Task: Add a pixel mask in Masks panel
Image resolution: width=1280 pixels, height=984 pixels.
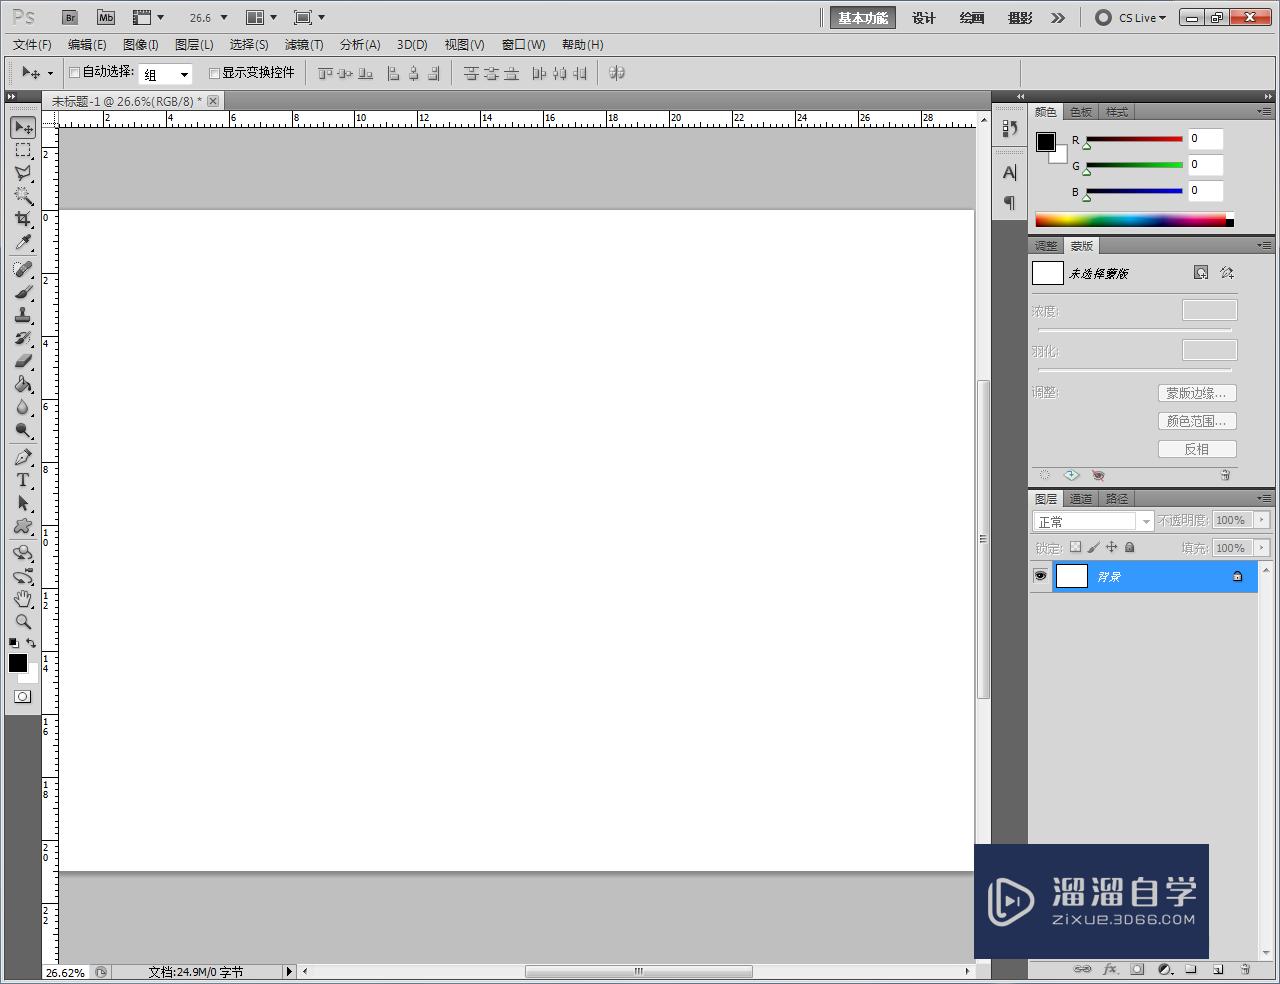Action: point(1201,273)
